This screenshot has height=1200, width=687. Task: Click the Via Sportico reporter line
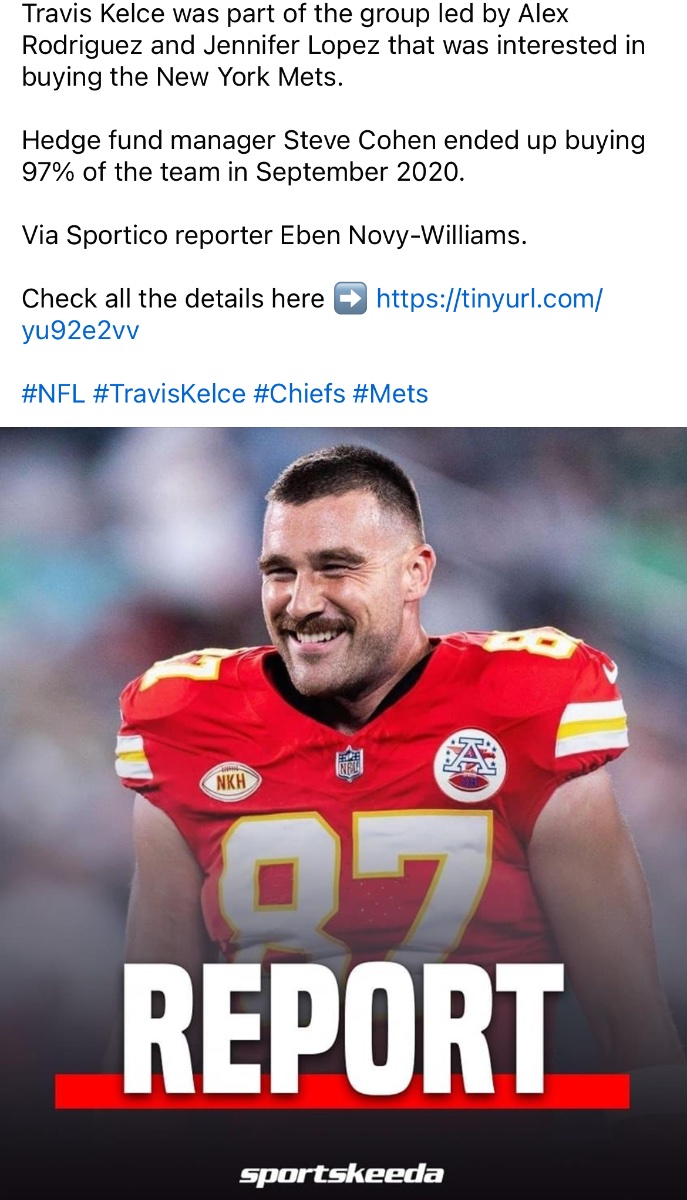tap(273, 235)
